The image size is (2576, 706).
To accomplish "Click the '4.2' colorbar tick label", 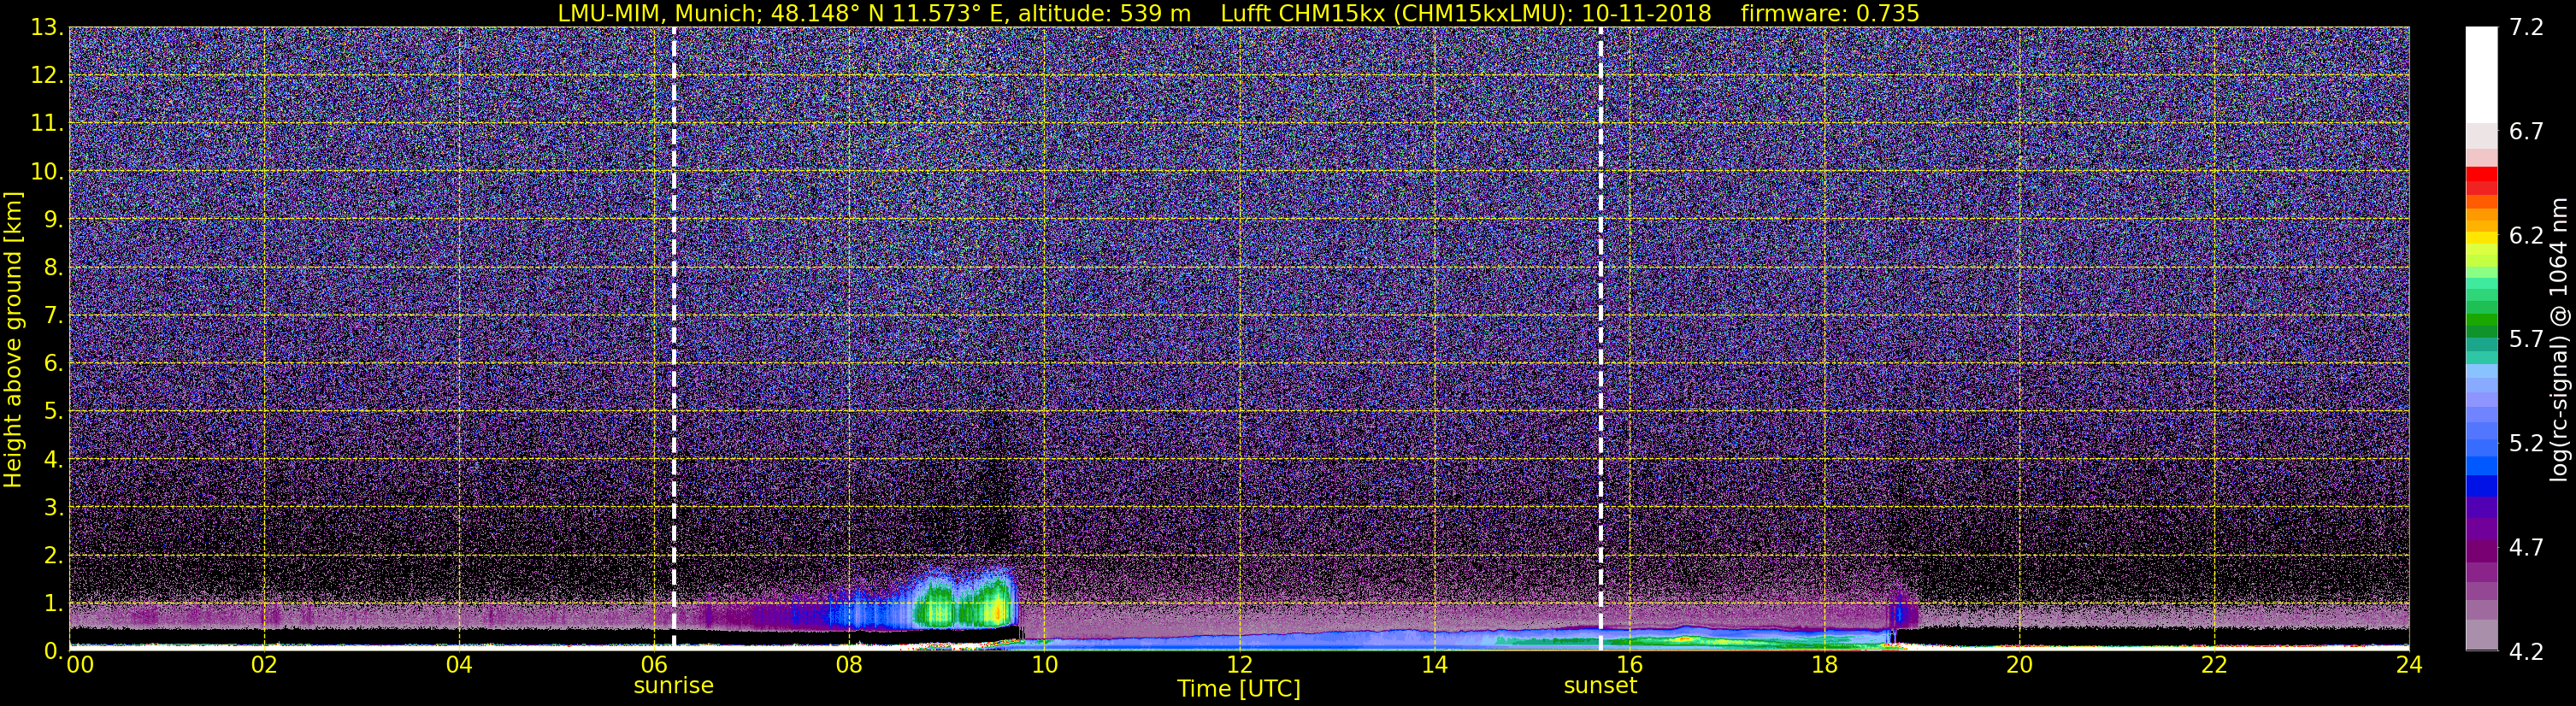I will [2526, 651].
